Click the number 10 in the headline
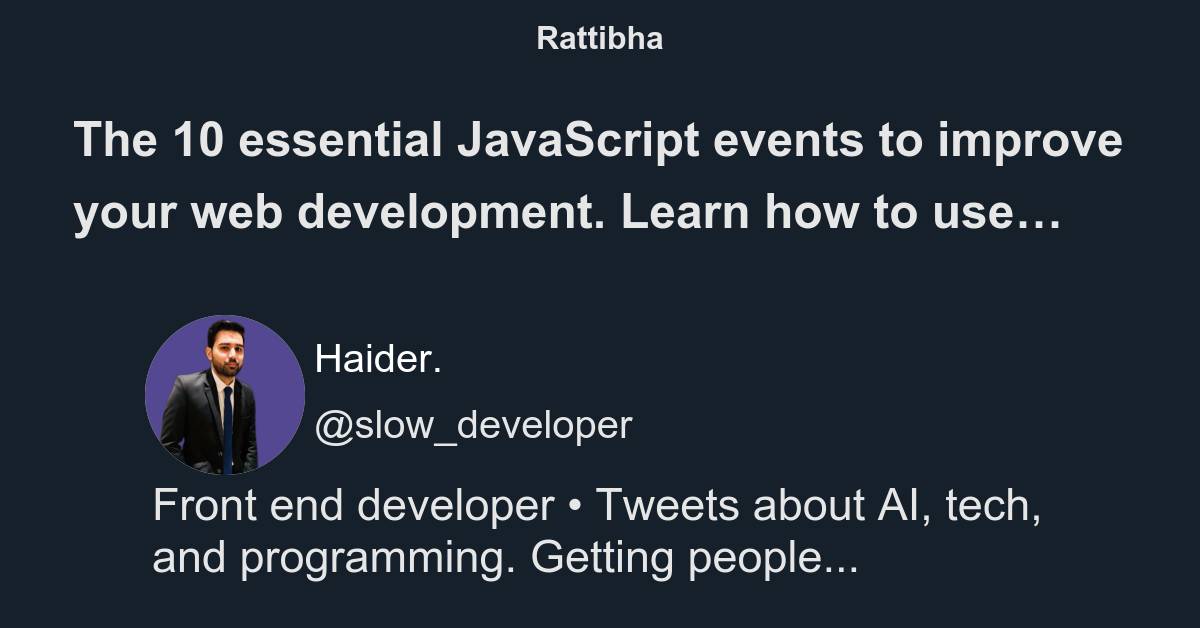This screenshot has height=628, width=1200. coord(195,142)
